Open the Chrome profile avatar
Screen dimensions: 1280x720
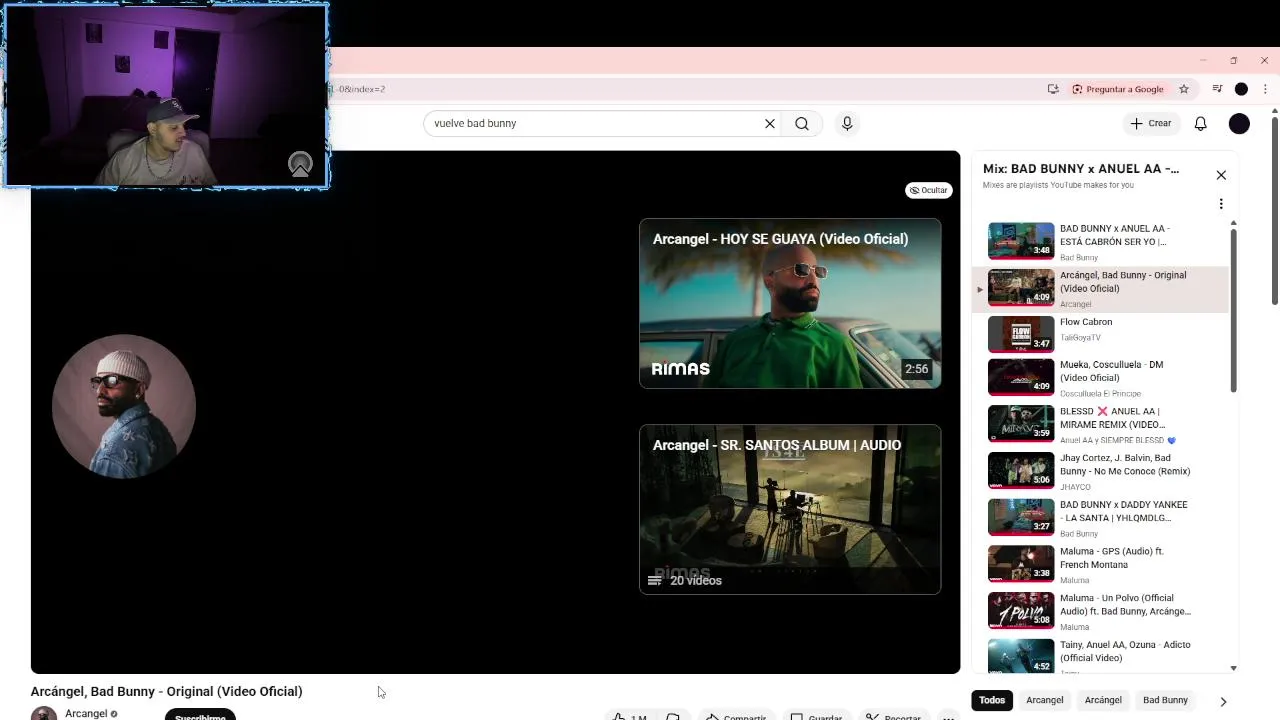pyautogui.click(x=1241, y=89)
